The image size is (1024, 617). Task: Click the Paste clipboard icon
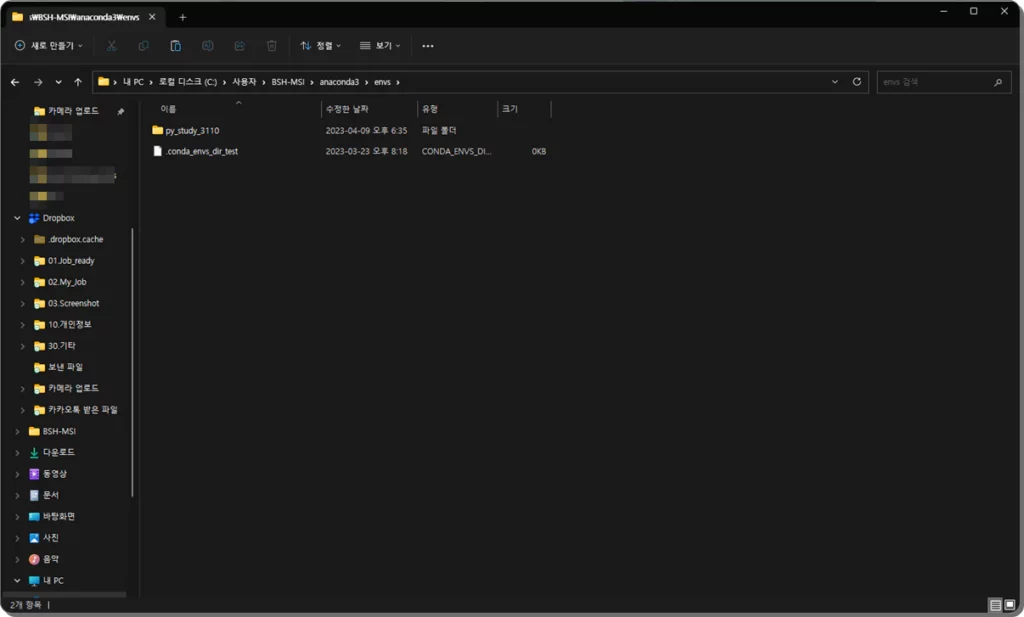click(x=176, y=46)
